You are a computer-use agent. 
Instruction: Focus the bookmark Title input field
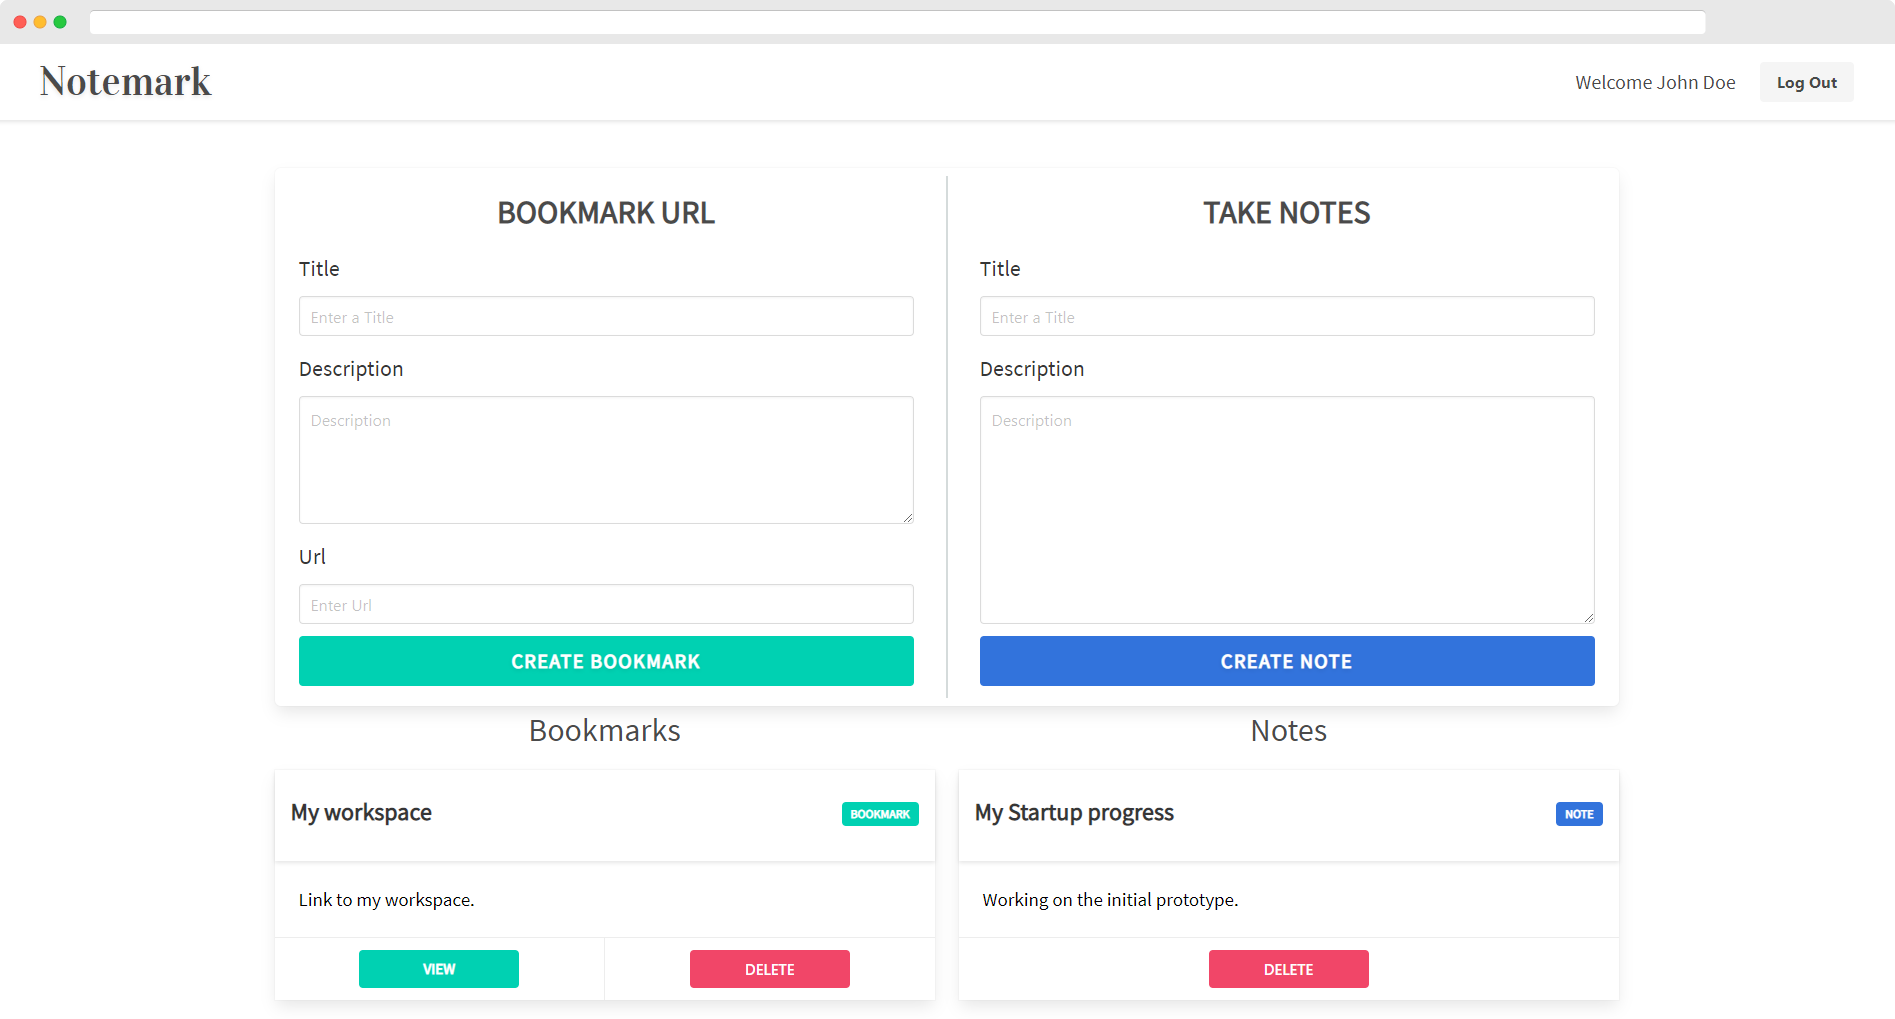(x=605, y=317)
